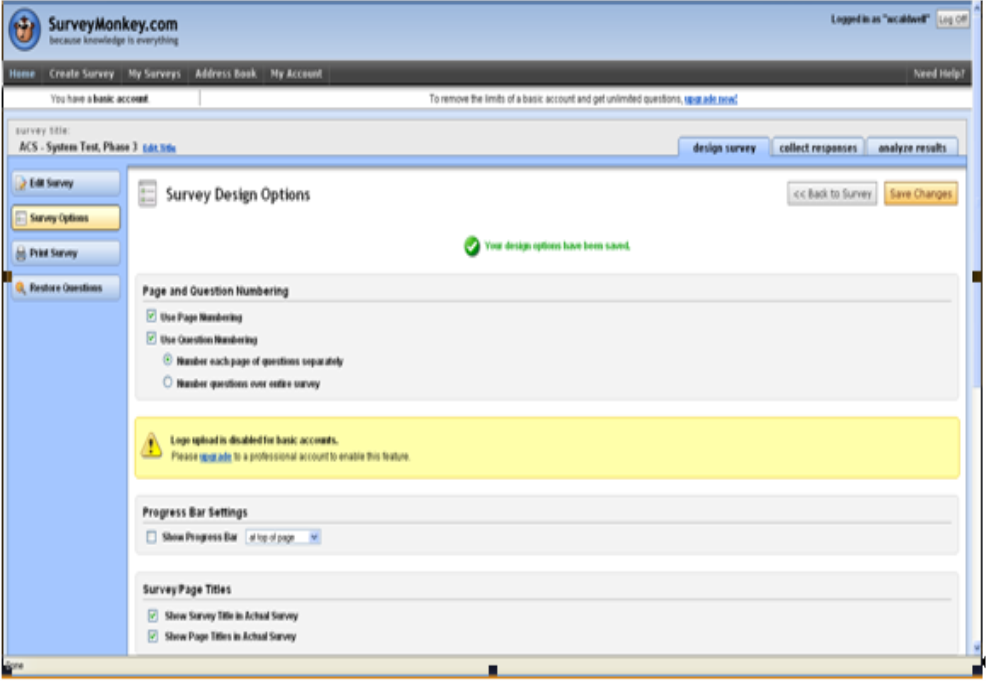Click the upgrade now link
The image size is (986, 681).
710,99
